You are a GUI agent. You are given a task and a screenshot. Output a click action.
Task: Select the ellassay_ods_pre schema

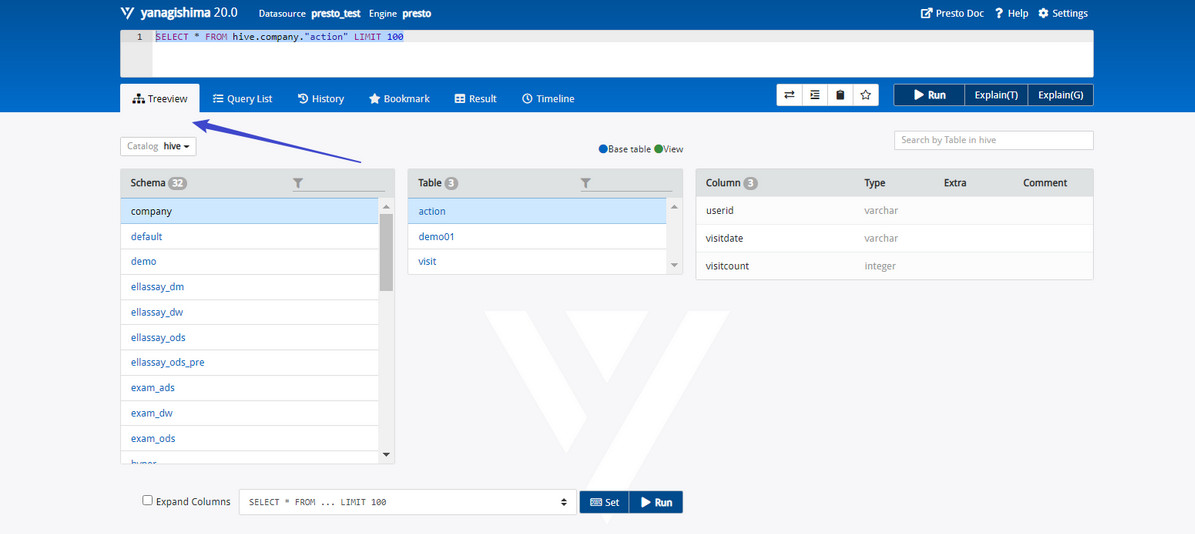[x=249, y=363]
